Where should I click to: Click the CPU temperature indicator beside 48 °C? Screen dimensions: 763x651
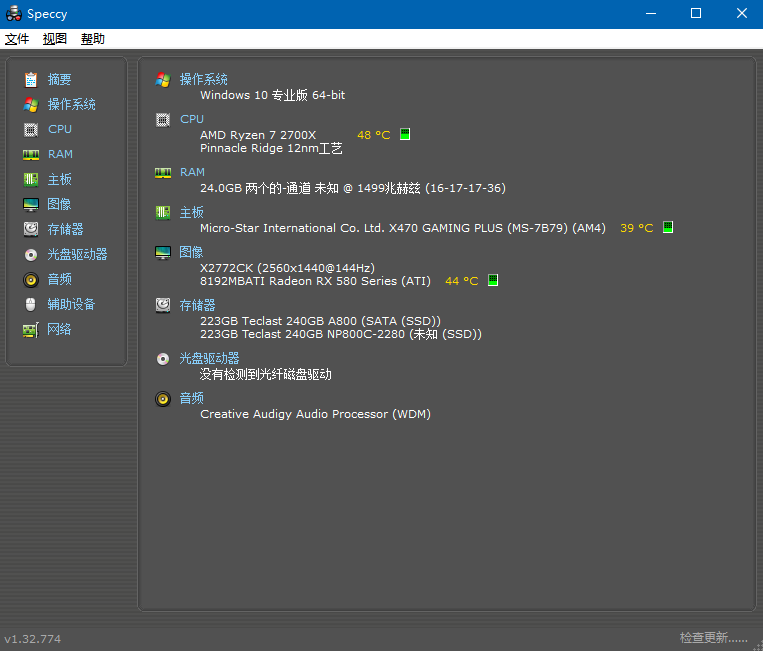(x=405, y=134)
